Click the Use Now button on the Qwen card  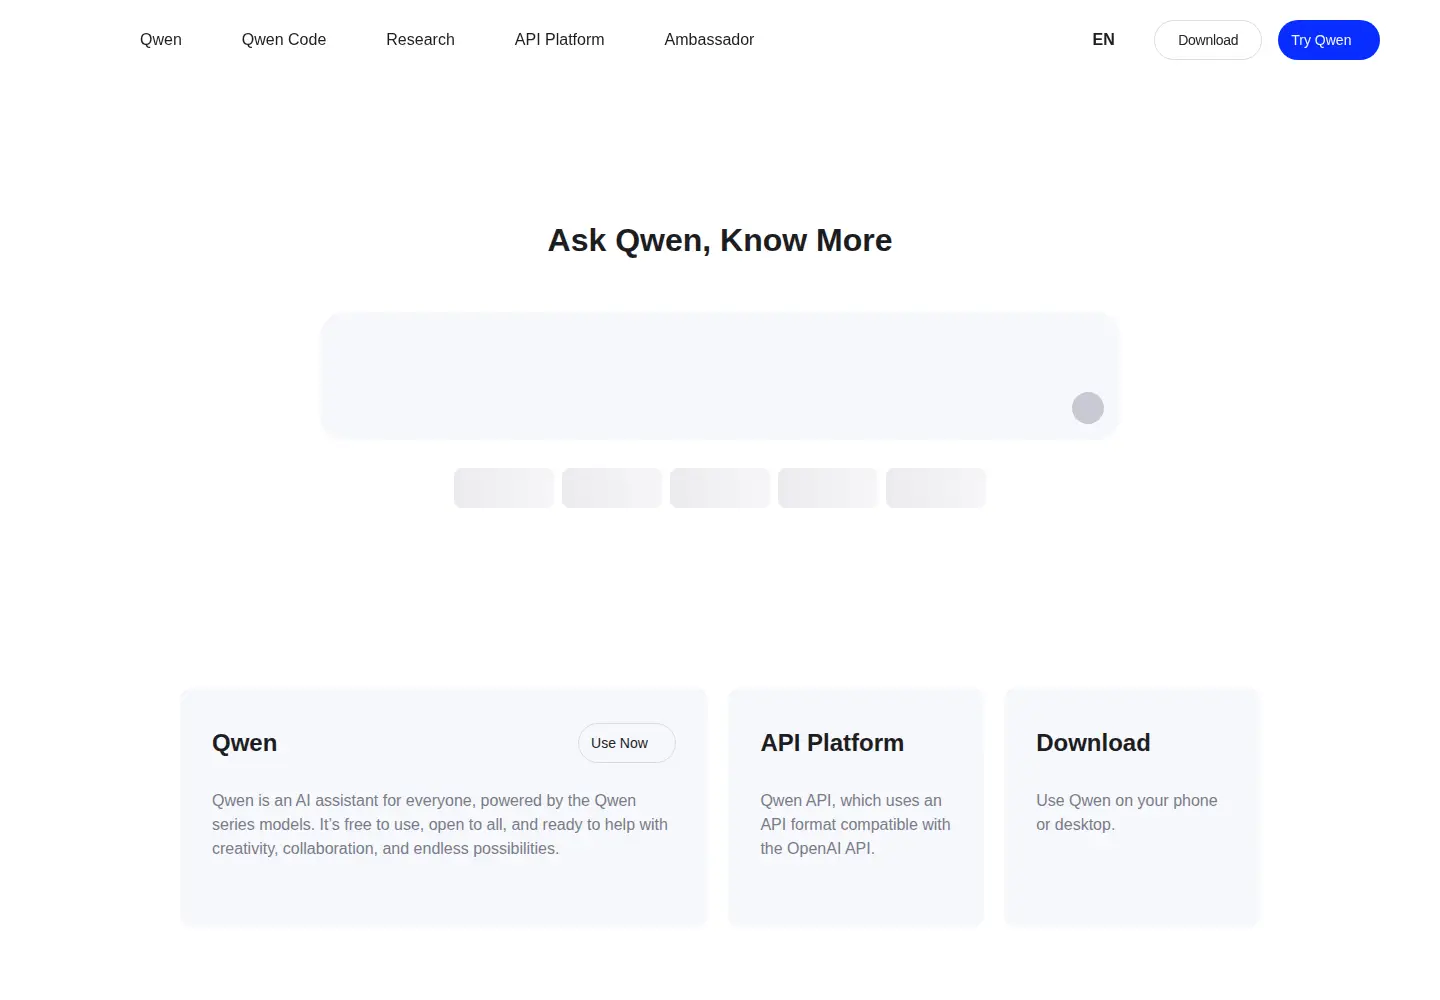(x=627, y=743)
